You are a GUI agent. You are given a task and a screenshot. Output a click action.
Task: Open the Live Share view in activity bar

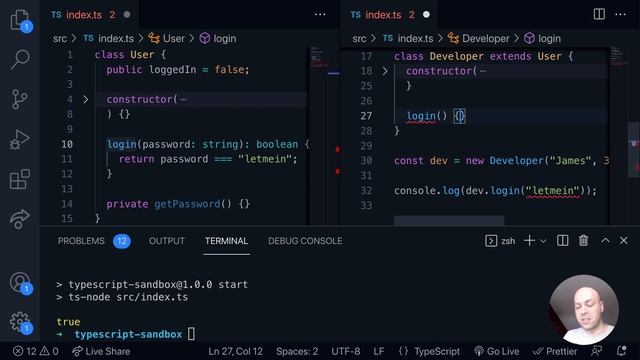coord(20,219)
